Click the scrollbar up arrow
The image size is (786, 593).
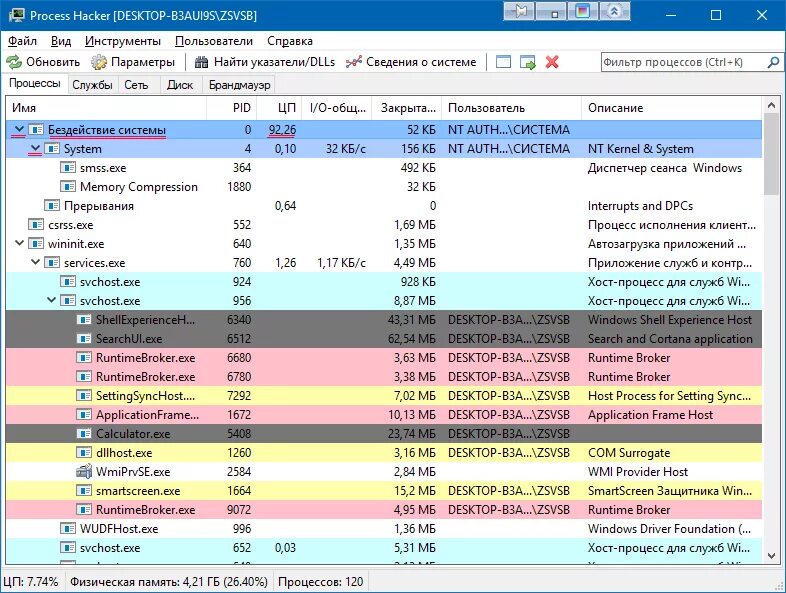[x=771, y=105]
